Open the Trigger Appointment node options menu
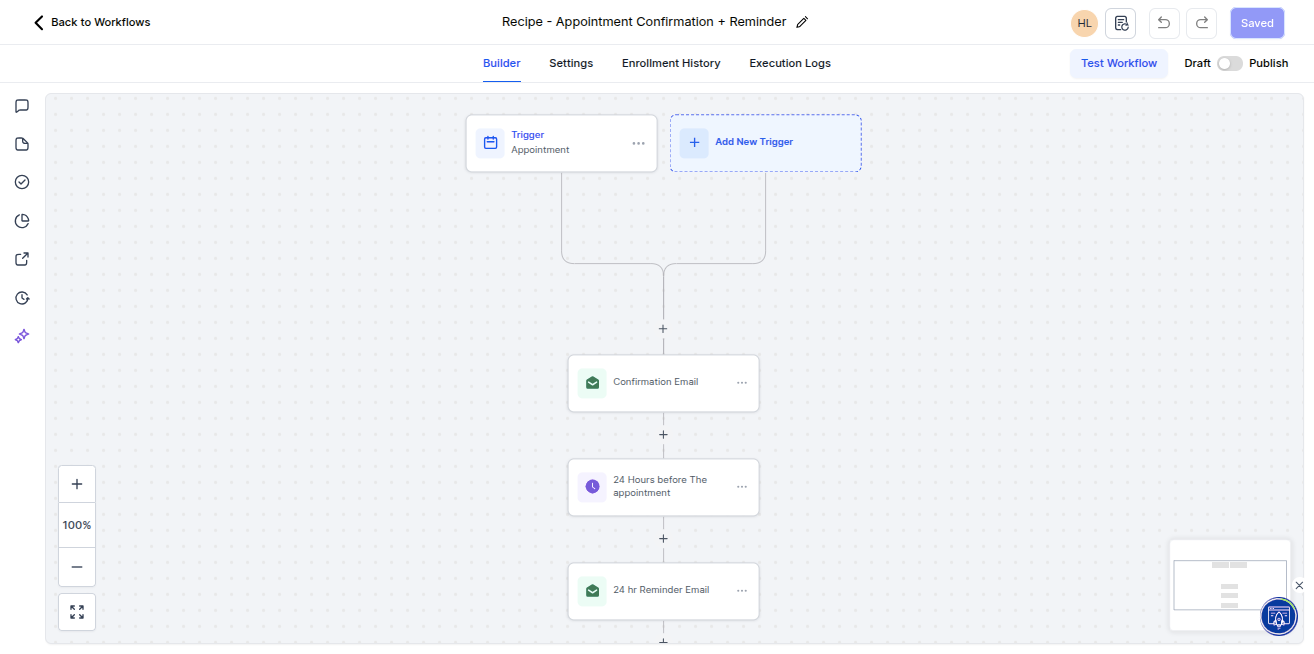 (x=638, y=143)
